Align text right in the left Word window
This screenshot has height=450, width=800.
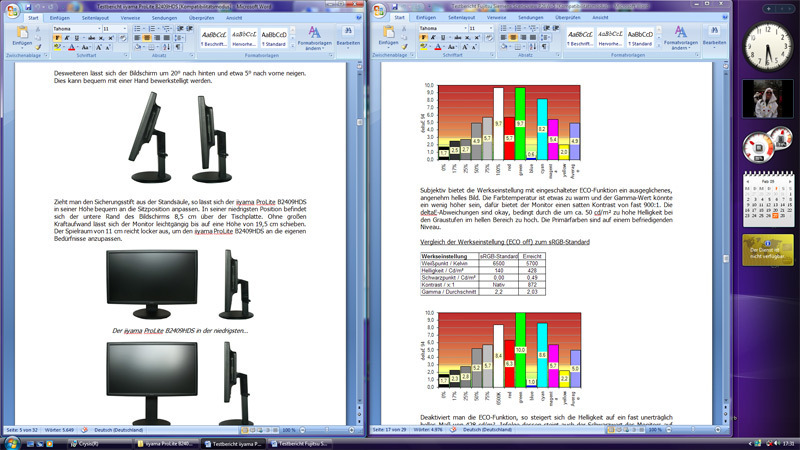[157, 38]
